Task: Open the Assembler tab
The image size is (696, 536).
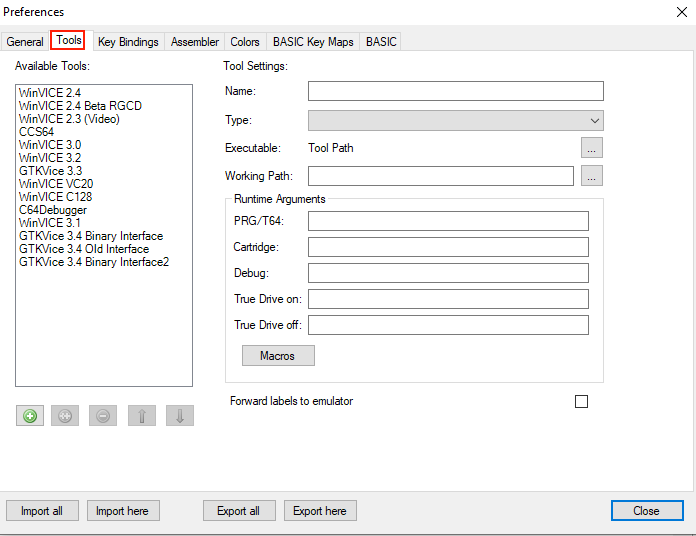Action: (x=195, y=42)
